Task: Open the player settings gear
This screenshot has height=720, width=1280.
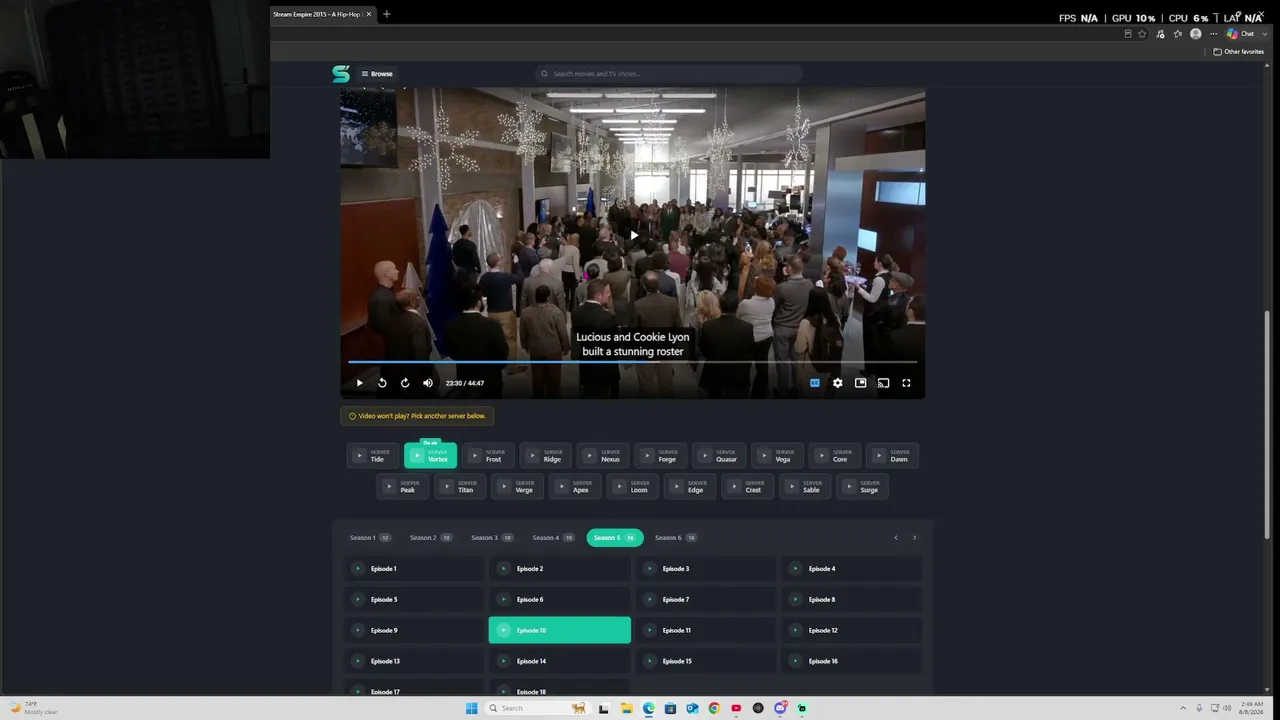Action: coord(838,383)
